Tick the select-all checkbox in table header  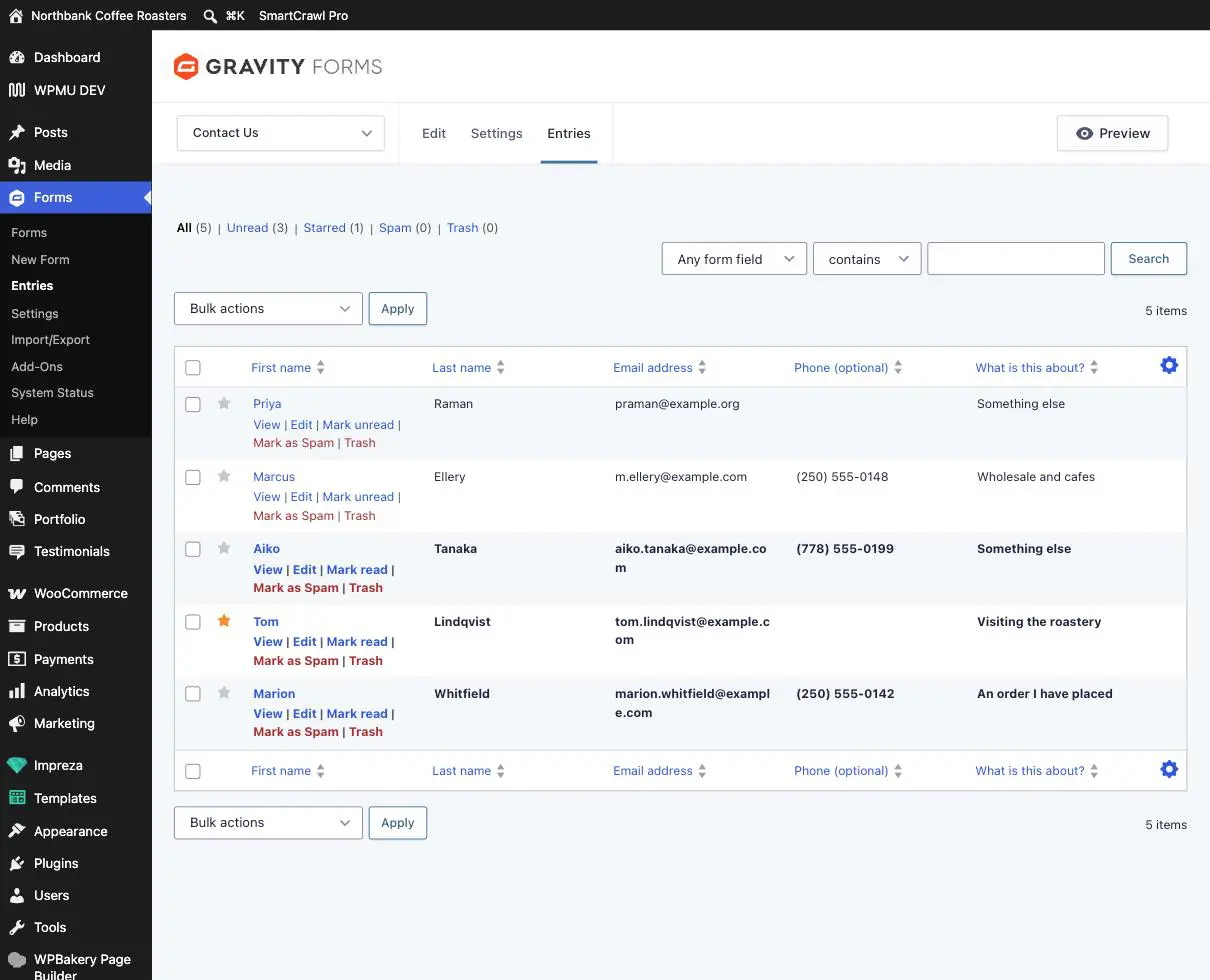tap(193, 368)
